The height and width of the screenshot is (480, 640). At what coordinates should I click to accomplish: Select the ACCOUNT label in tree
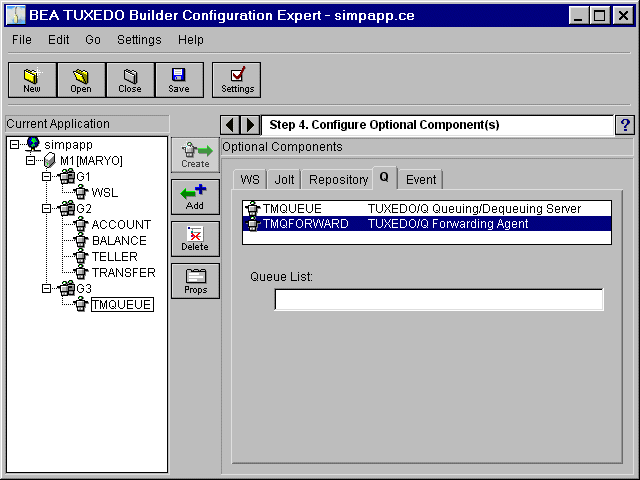coord(121,224)
